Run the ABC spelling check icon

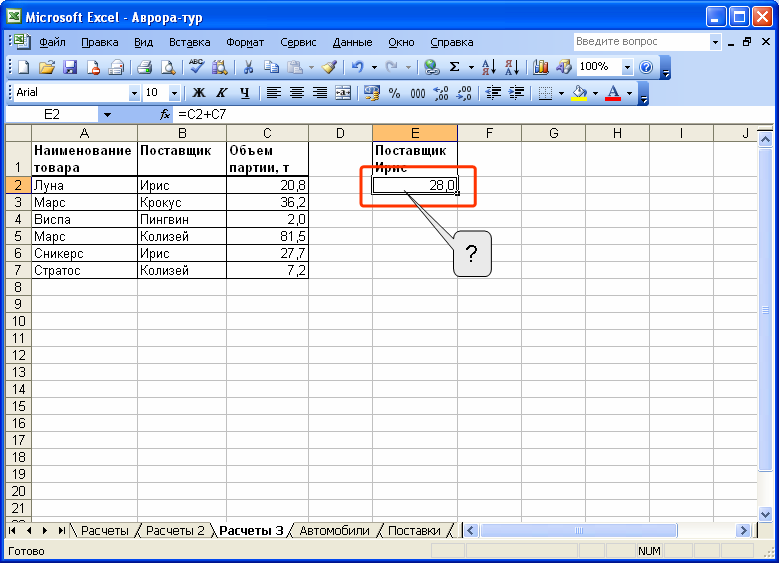(x=196, y=67)
